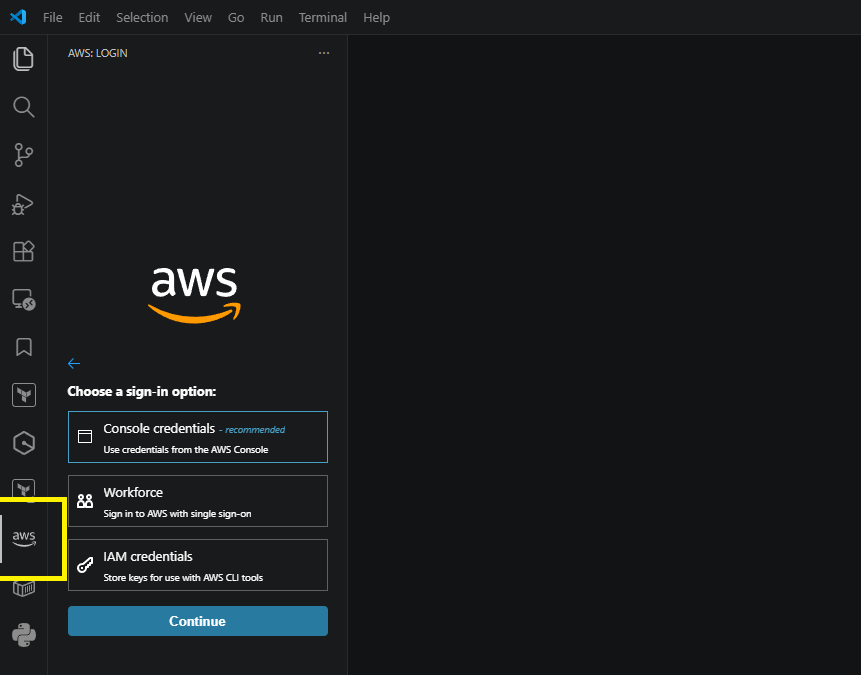The image size is (861, 675).
Task: Open AWS Login panel more actions menu
Action: point(324,53)
